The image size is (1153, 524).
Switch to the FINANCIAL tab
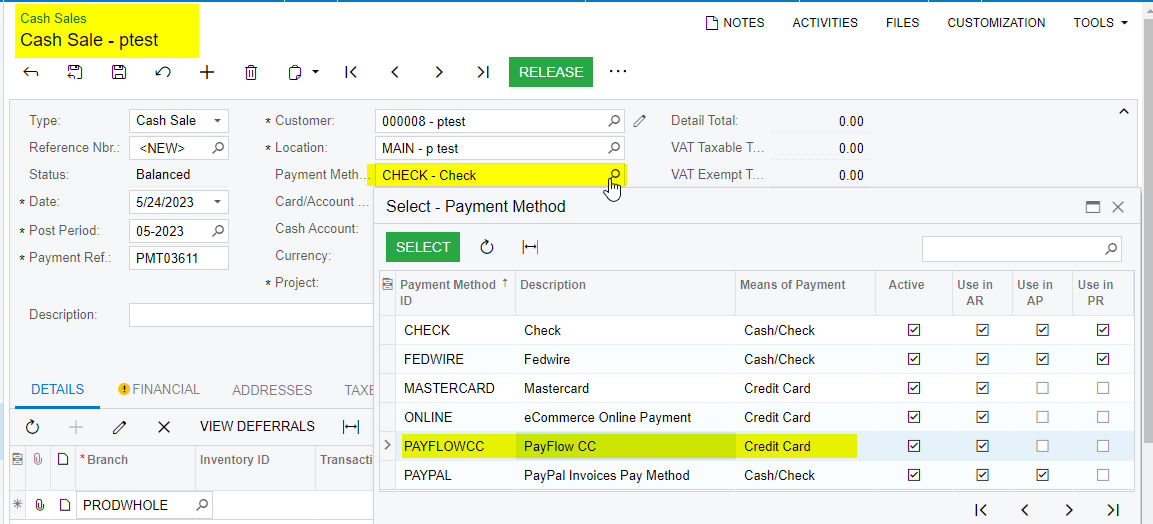click(159, 390)
